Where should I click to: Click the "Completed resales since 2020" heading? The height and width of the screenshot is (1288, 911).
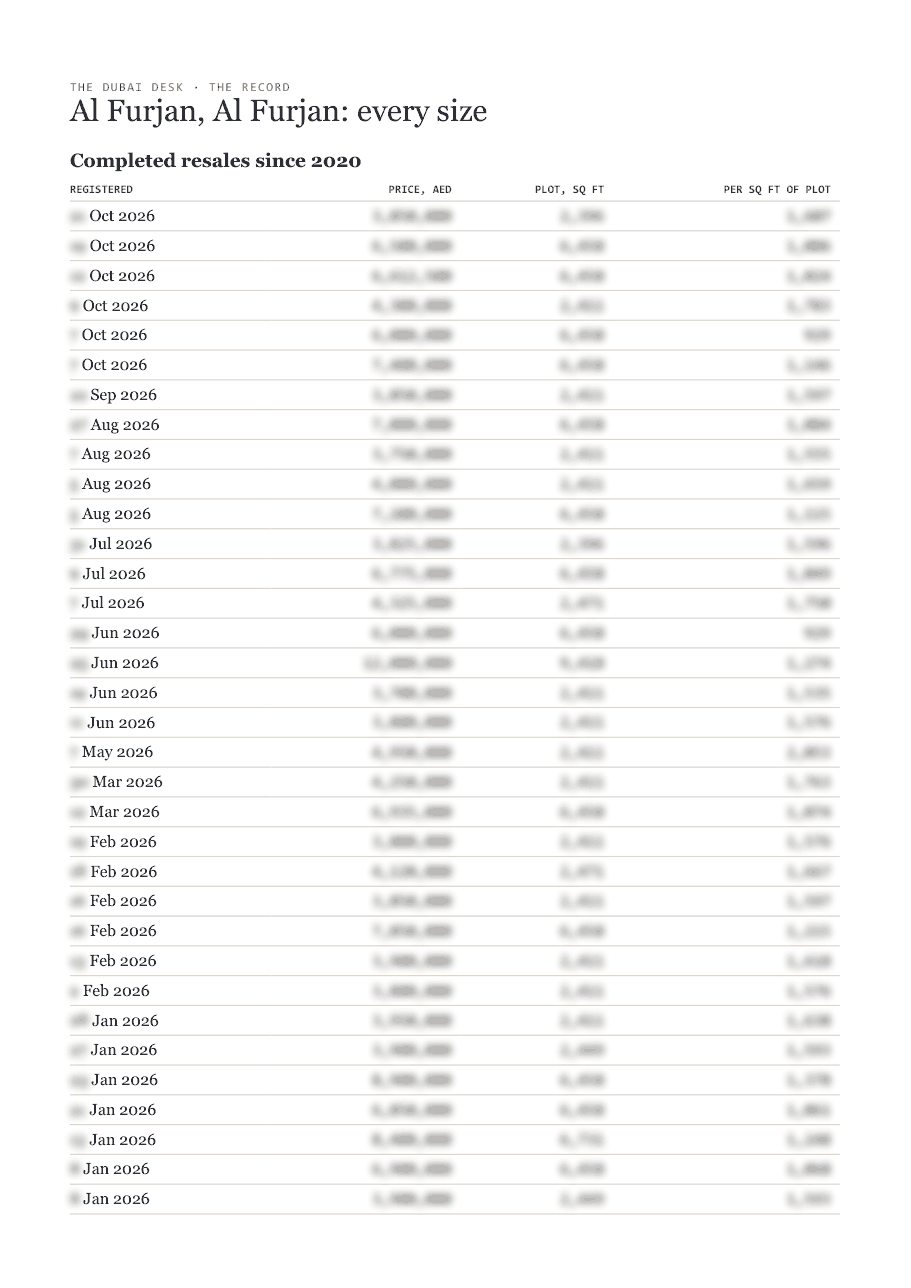tap(215, 160)
